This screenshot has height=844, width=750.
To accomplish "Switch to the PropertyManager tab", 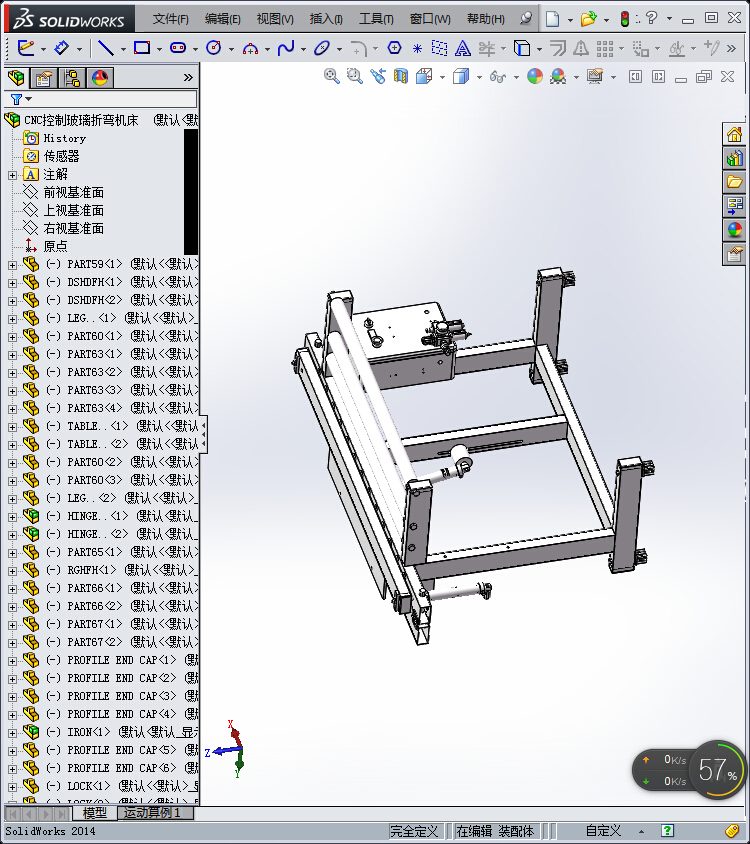I will [44, 79].
